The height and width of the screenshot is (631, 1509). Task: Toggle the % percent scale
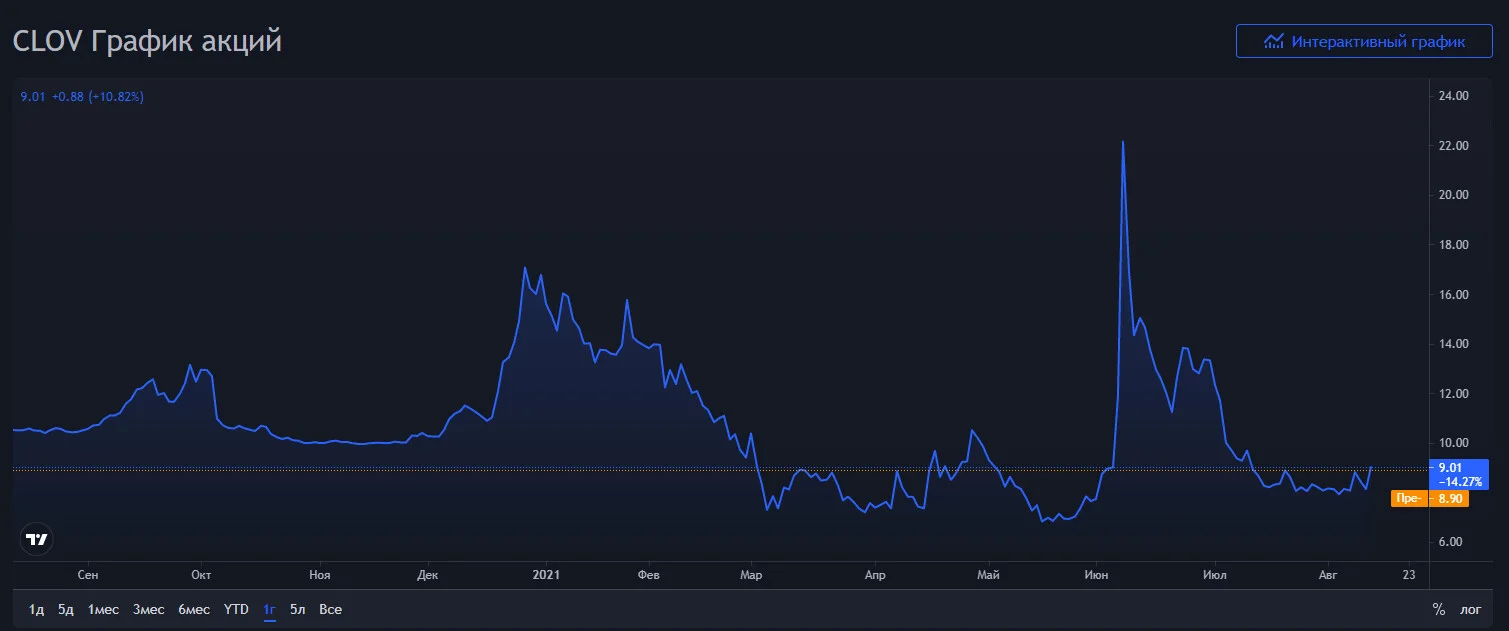[x=1439, y=609]
